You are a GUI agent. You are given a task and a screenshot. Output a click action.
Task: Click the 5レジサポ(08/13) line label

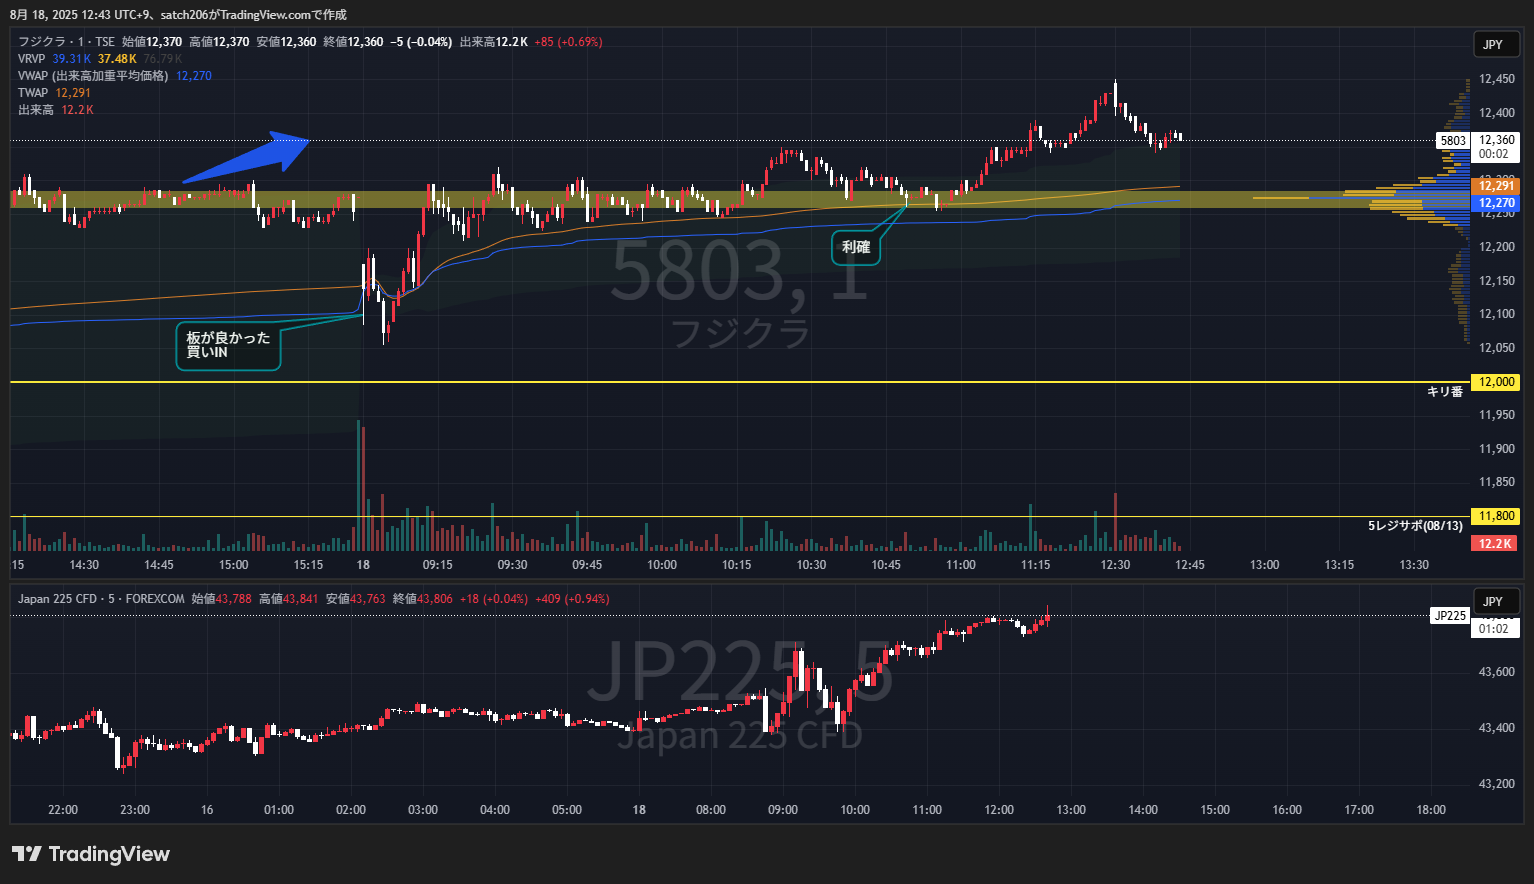(x=1415, y=526)
